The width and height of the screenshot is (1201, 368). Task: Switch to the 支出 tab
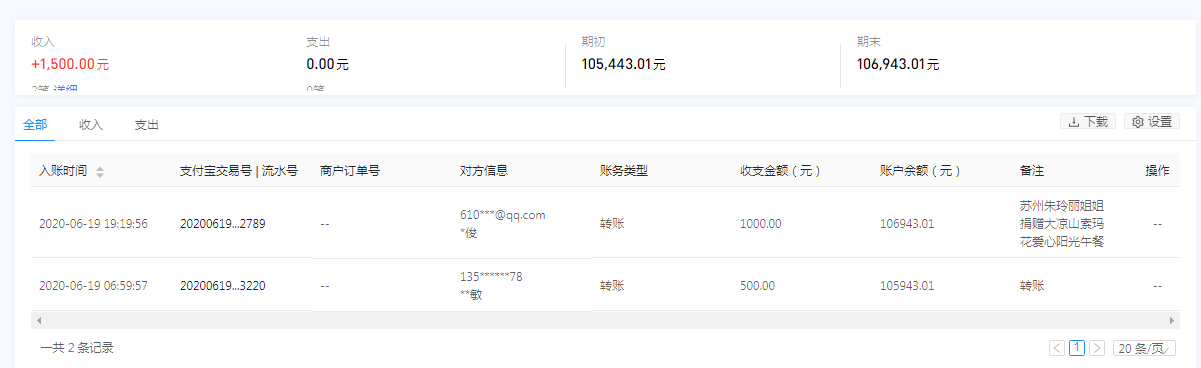tap(147, 125)
